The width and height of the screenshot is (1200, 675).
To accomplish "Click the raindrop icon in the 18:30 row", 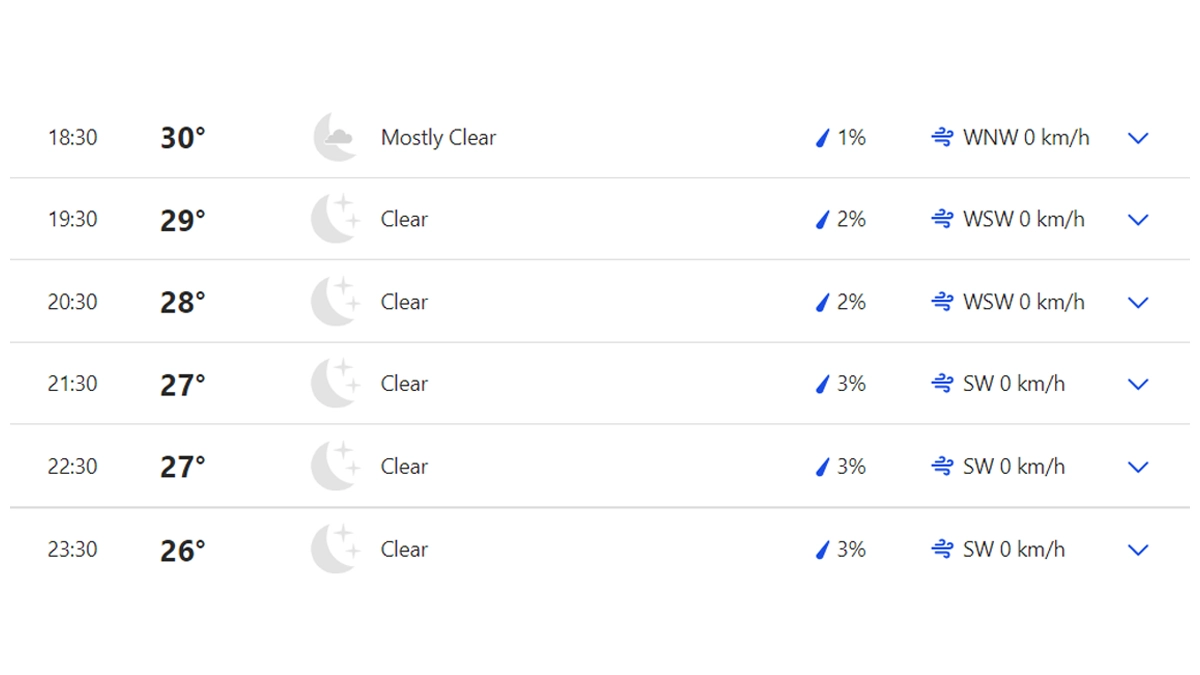I will [823, 138].
